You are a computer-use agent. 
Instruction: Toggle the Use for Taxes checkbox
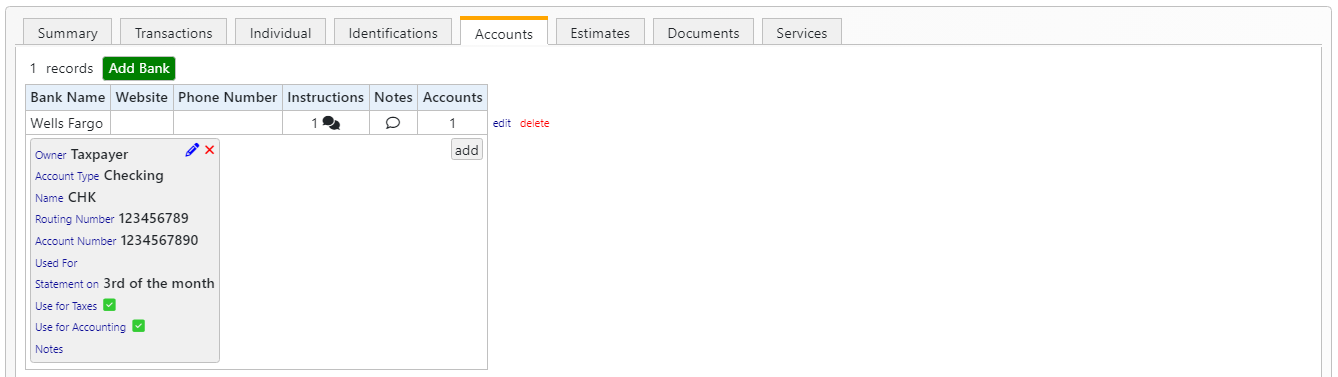click(x=110, y=305)
